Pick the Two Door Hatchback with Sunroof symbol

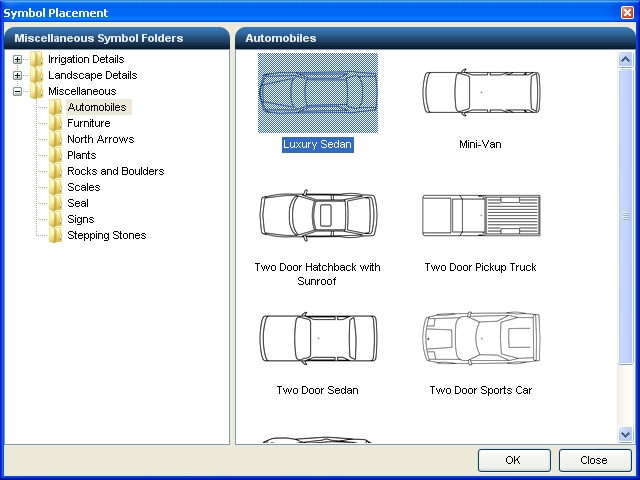(317, 215)
